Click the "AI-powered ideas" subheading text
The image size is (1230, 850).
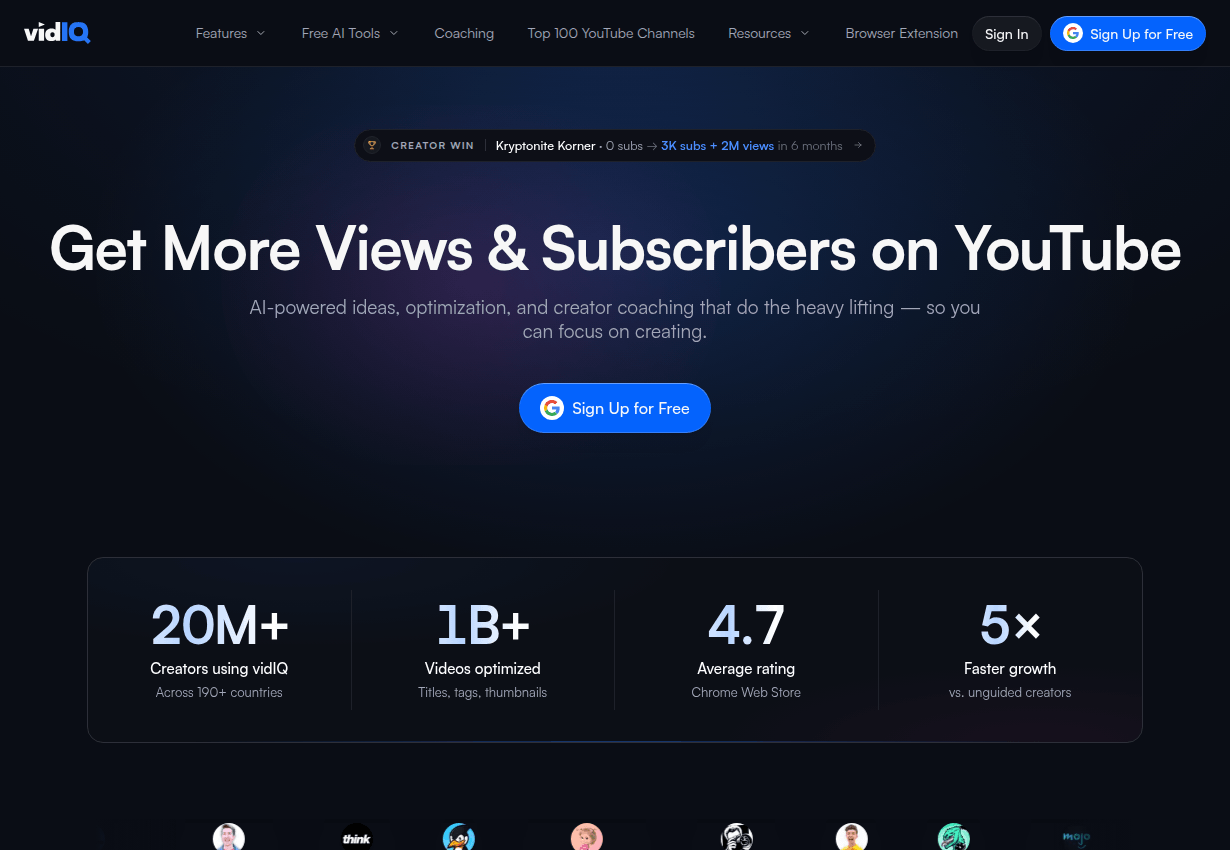(615, 319)
